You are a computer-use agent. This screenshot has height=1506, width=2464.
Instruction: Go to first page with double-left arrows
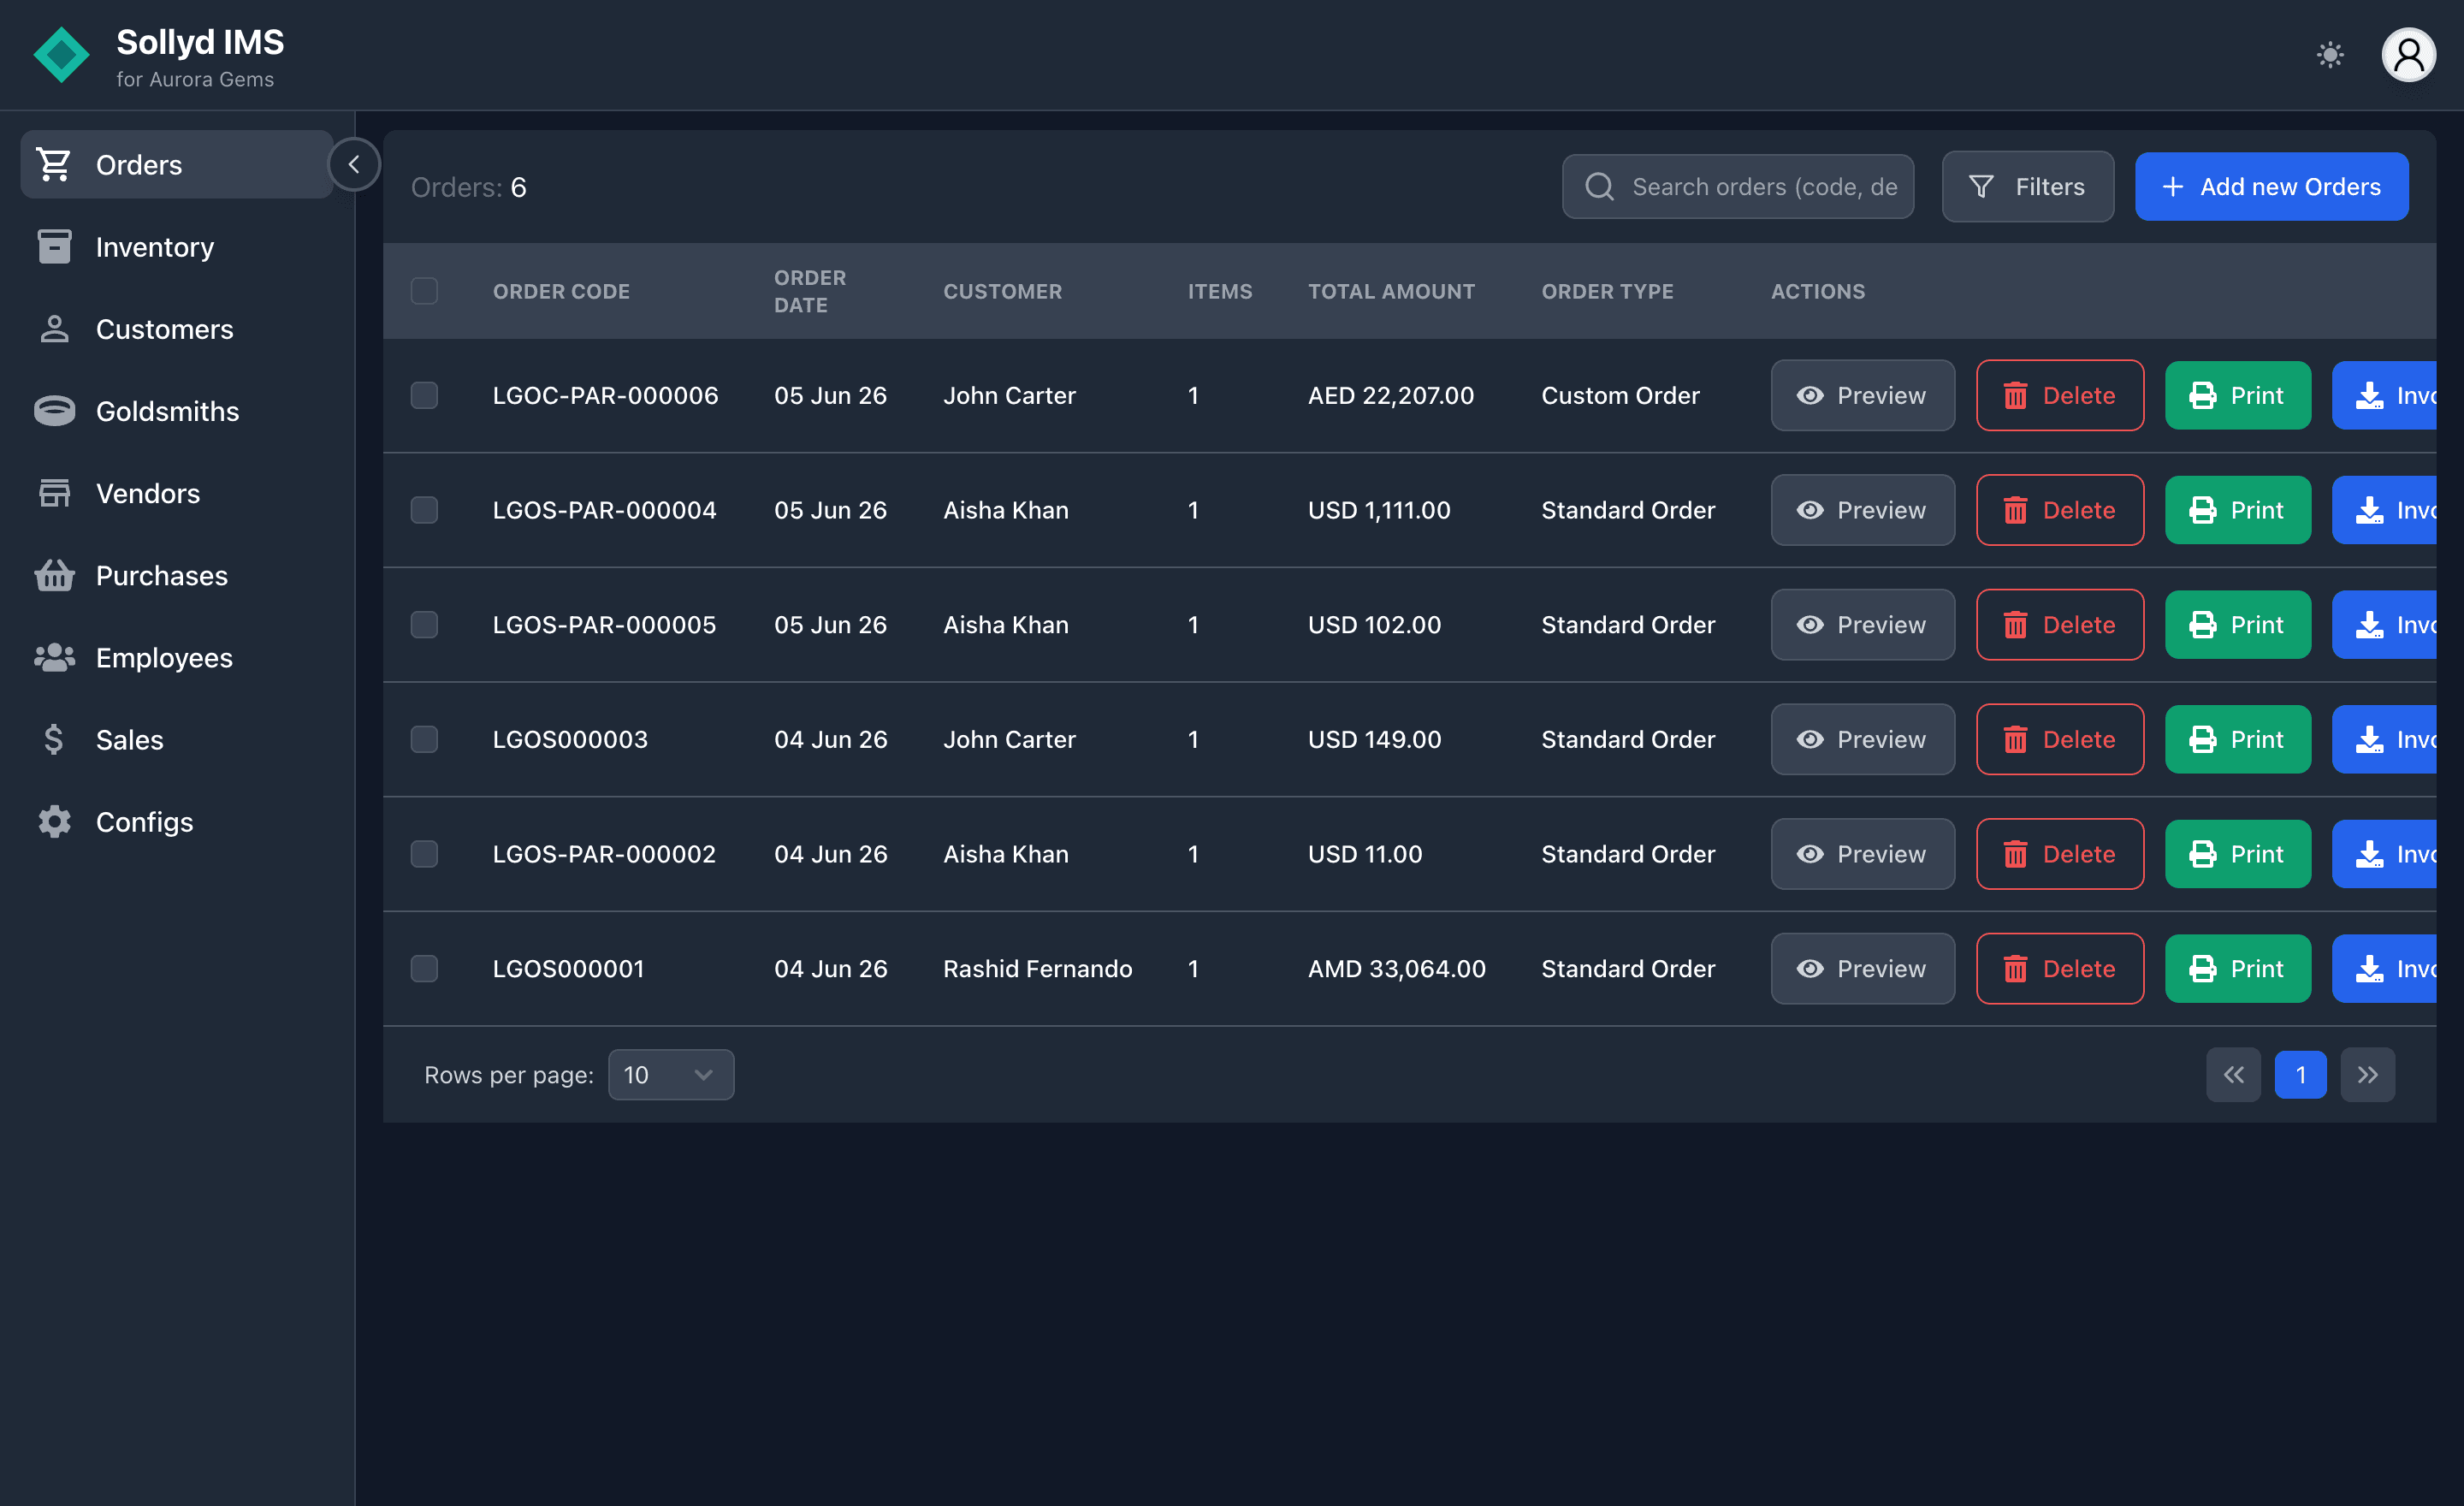[x=2233, y=1075]
